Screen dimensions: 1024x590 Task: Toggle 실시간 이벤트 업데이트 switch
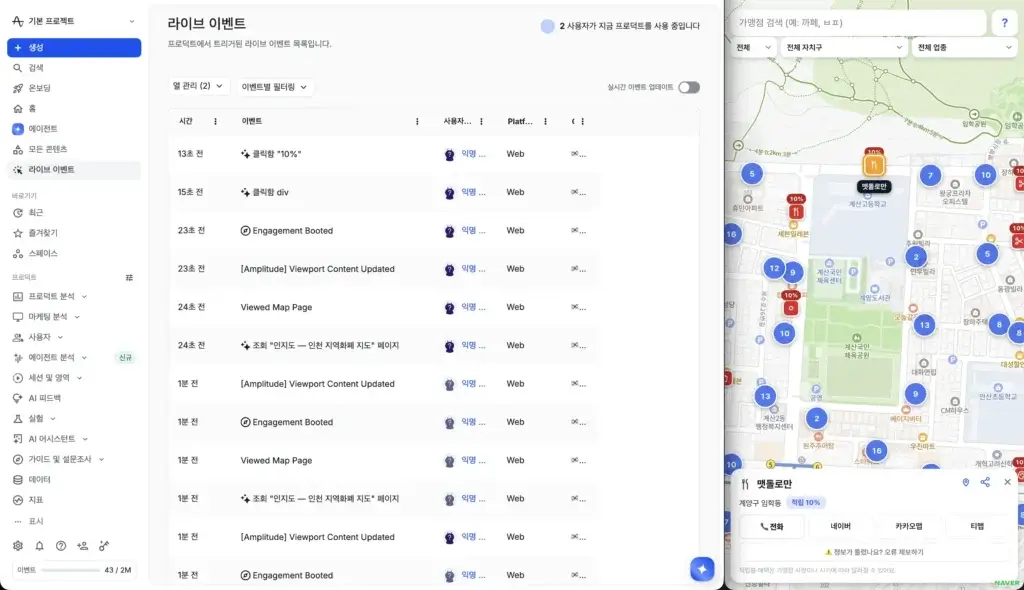tap(688, 87)
